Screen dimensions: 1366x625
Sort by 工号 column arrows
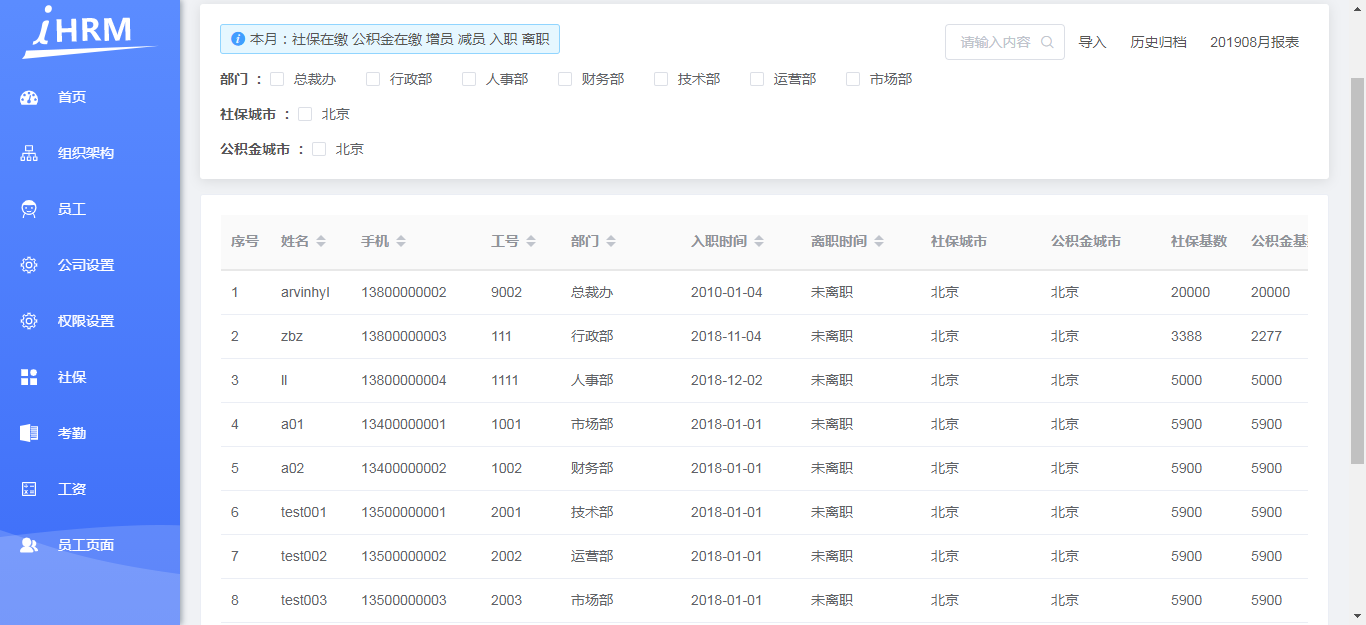[531, 241]
